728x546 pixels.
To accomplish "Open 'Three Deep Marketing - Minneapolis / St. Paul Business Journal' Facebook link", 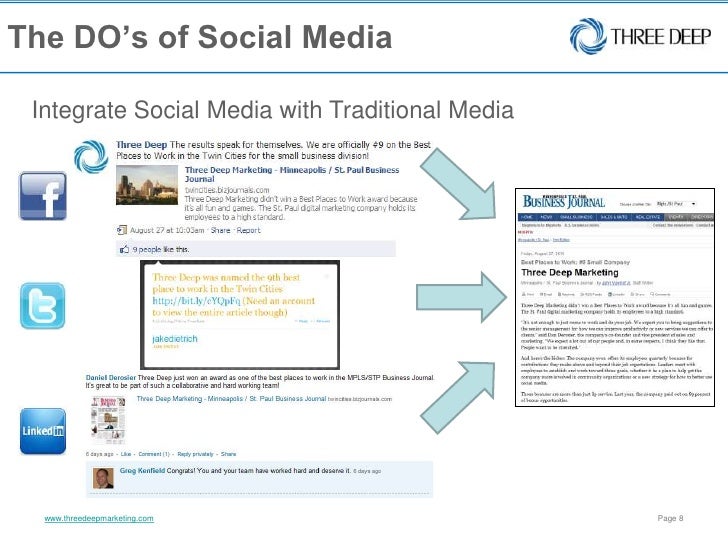I will (x=292, y=175).
